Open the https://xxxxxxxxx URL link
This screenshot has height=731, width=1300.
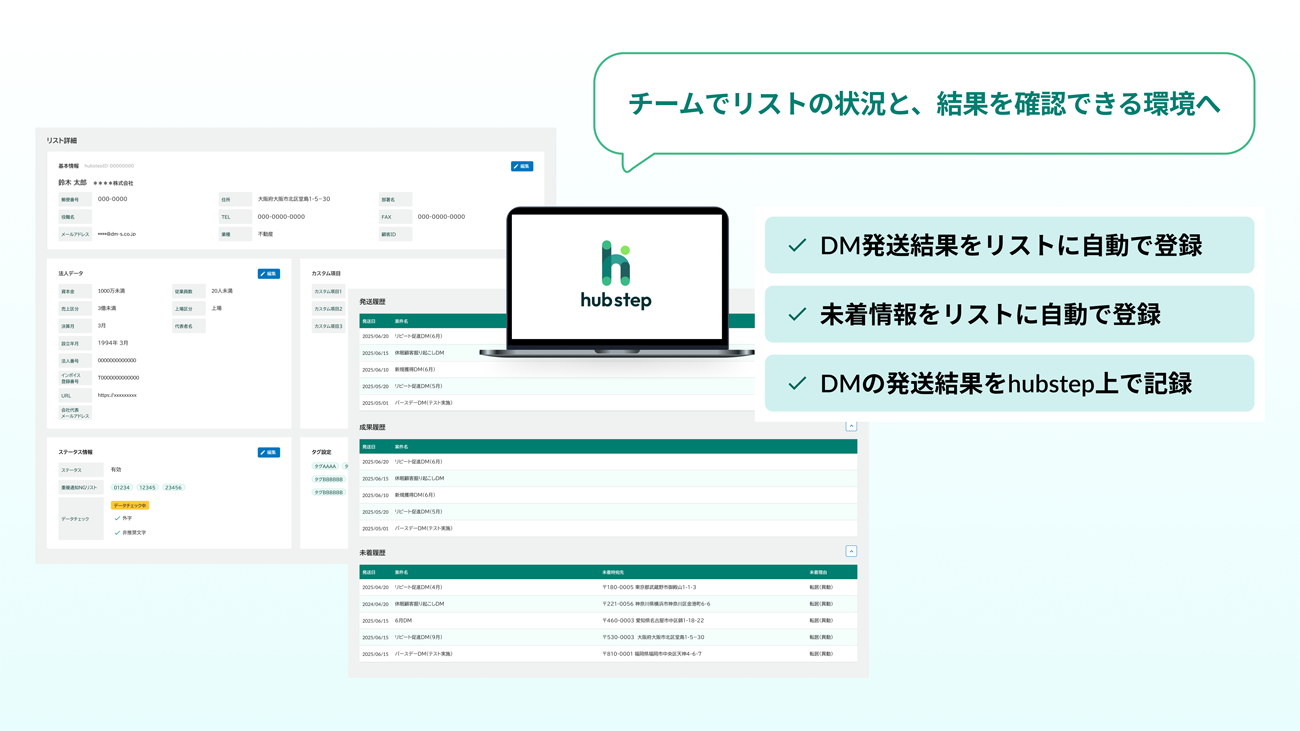click(117, 395)
